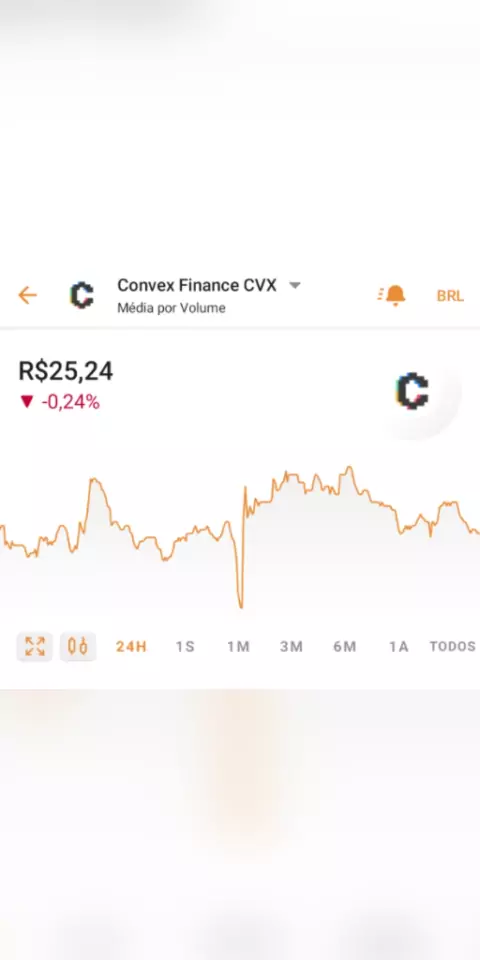The height and width of the screenshot is (960, 480).
Task: Switch chart to 3M range
Action: [291, 647]
